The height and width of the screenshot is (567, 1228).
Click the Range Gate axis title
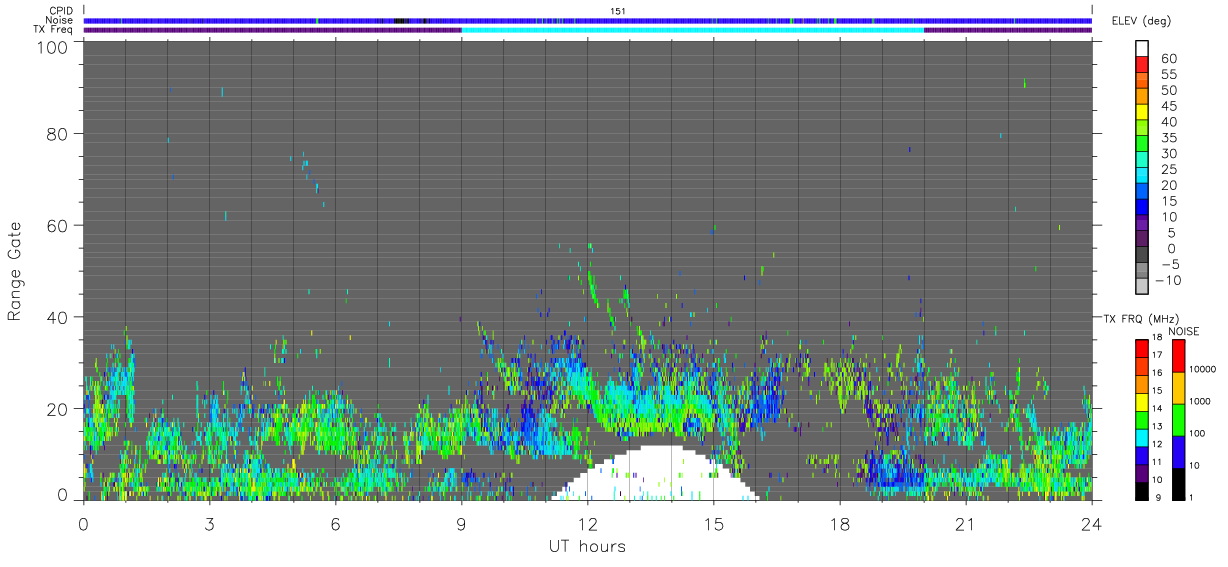point(16,270)
